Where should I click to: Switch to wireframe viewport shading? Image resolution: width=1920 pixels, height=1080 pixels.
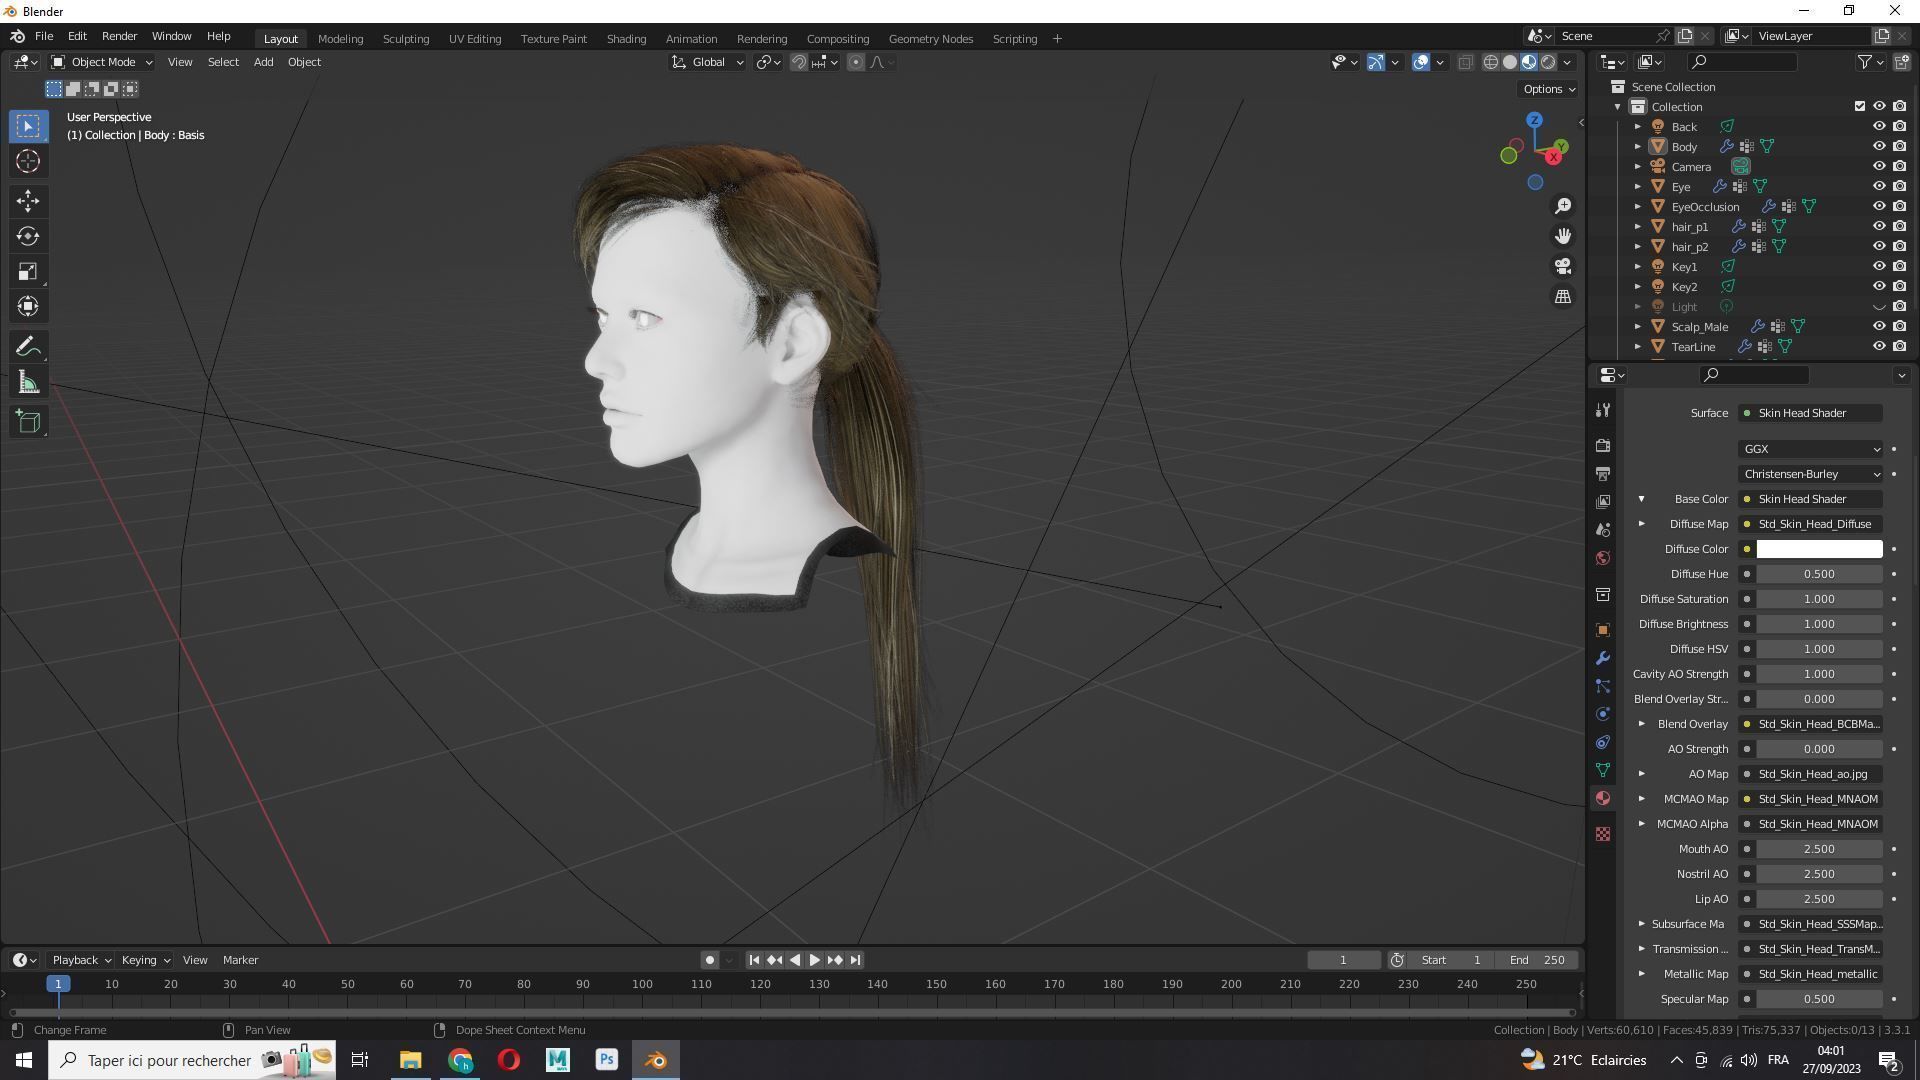[1490, 62]
